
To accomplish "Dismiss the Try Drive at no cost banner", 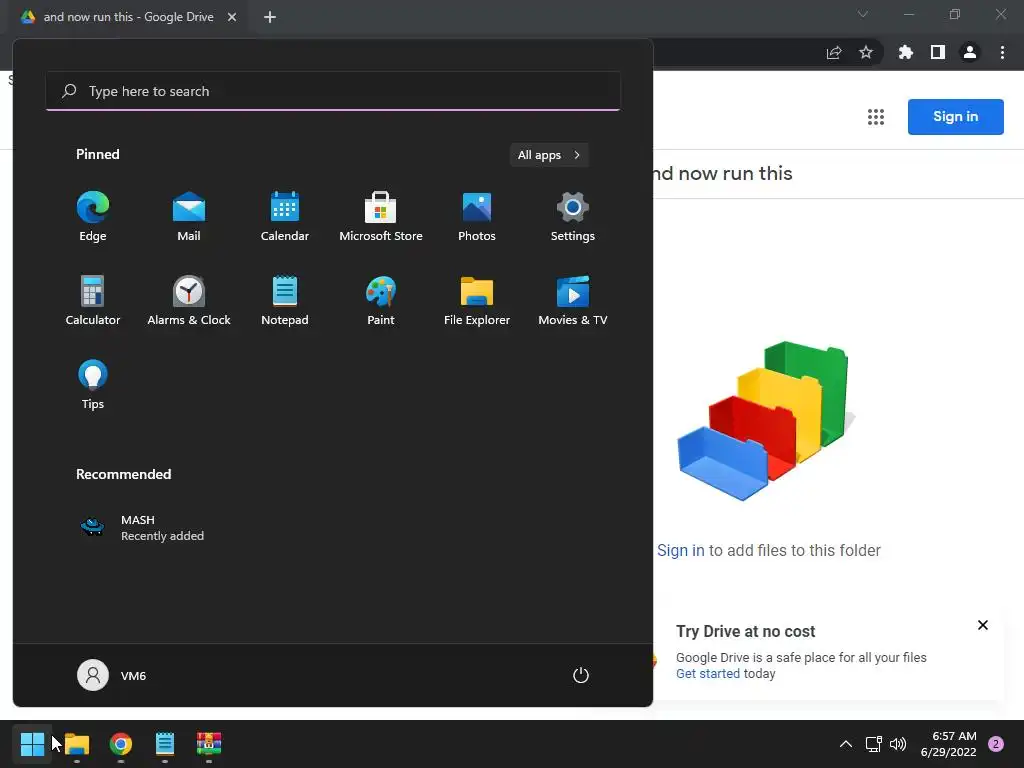I will [982, 625].
